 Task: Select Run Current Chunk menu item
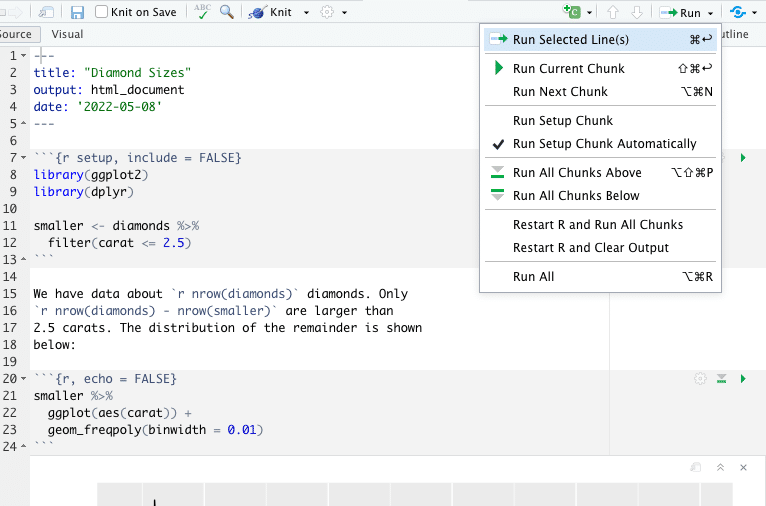tap(600, 68)
